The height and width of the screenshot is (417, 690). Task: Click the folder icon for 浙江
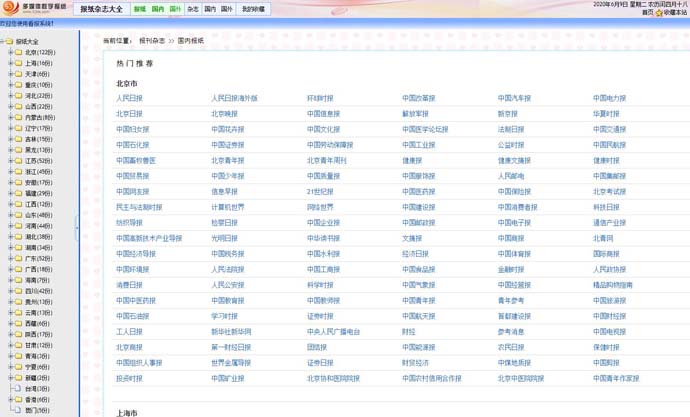click(18, 172)
